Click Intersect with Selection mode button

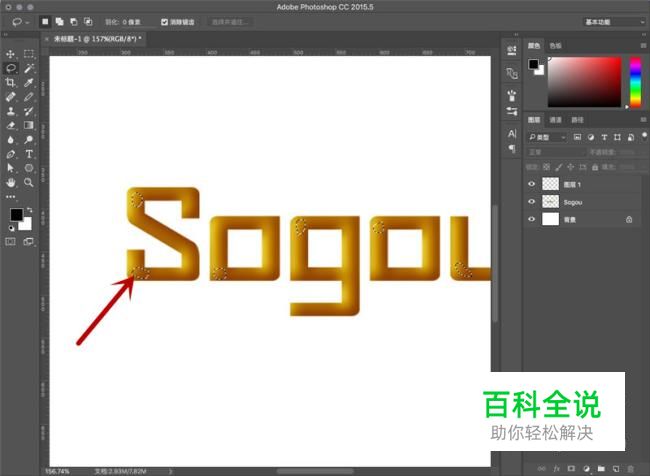(88, 22)
